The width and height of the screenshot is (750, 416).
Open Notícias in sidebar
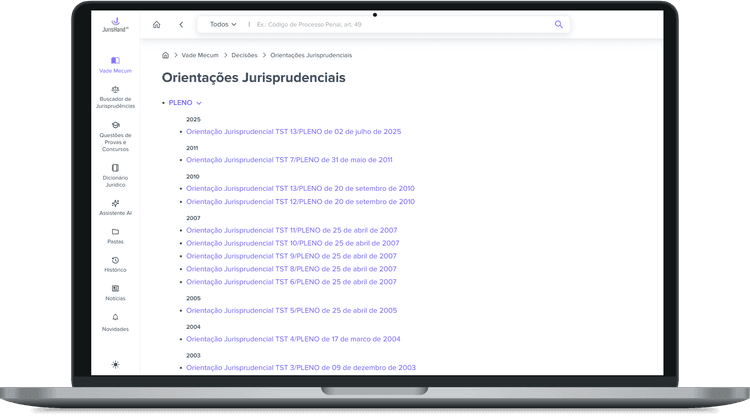pos(115,293)
